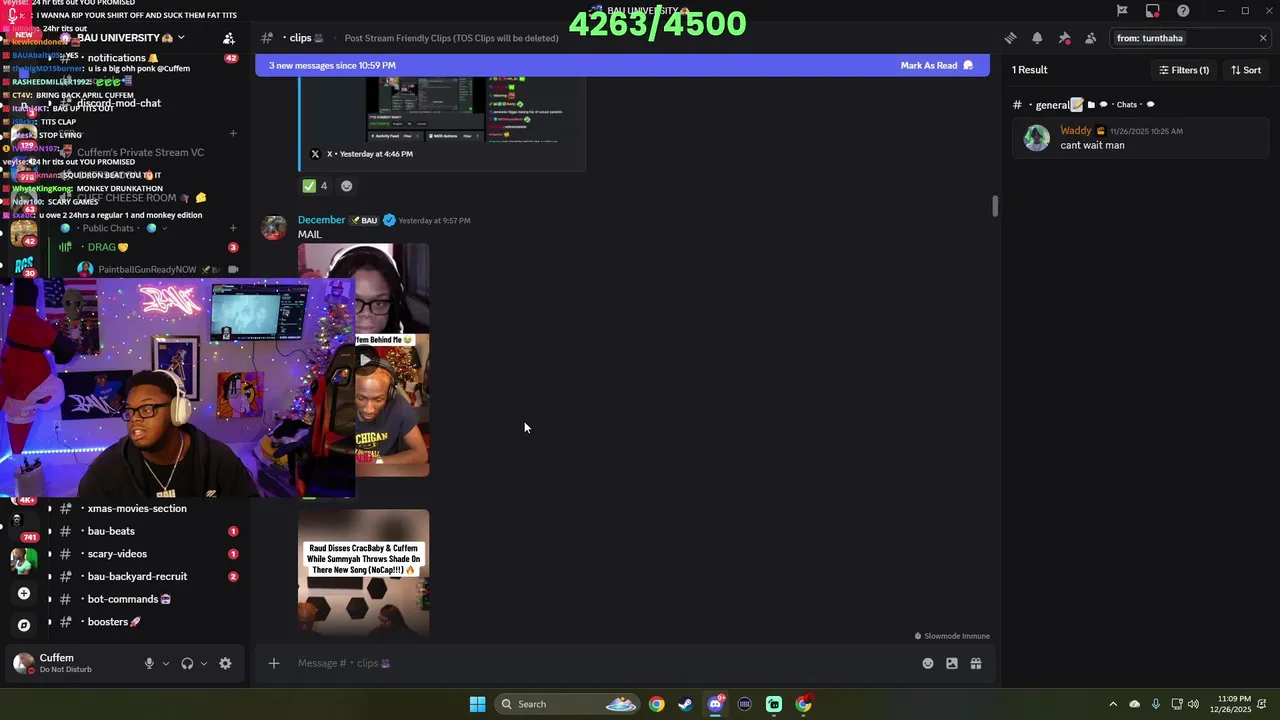Open the MAIL video thumbnail

tap(364, 360)
